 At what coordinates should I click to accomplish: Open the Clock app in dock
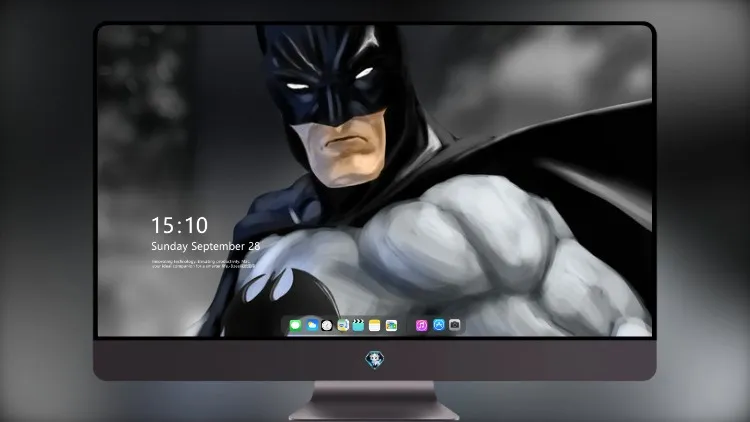327,325
